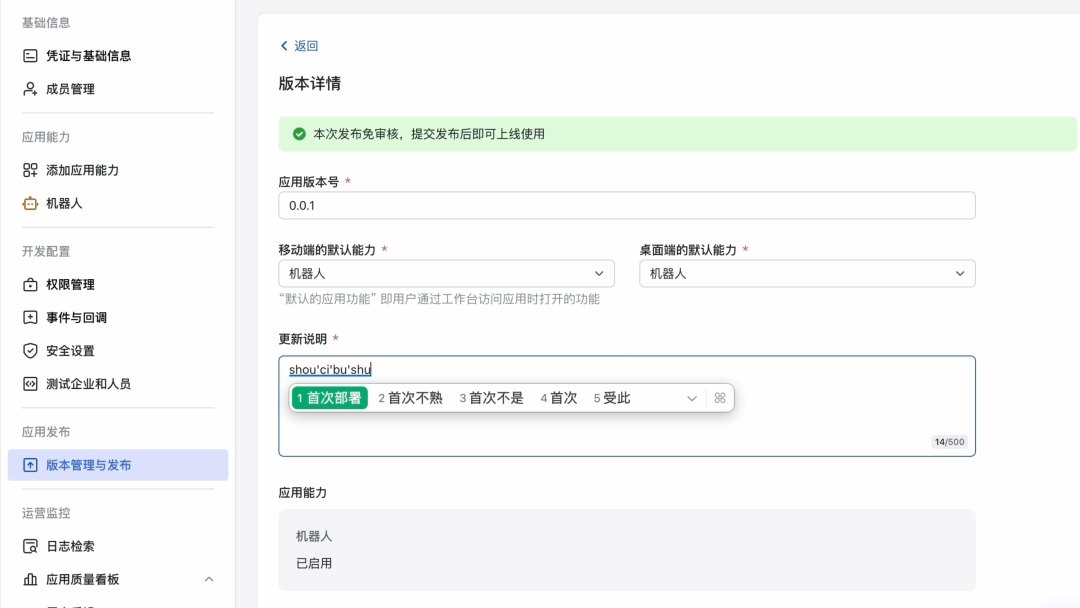Click the 日志检索 search icon
This screenshot has width=1080, height=608.
pyautogui.click(x=30, y=546)
